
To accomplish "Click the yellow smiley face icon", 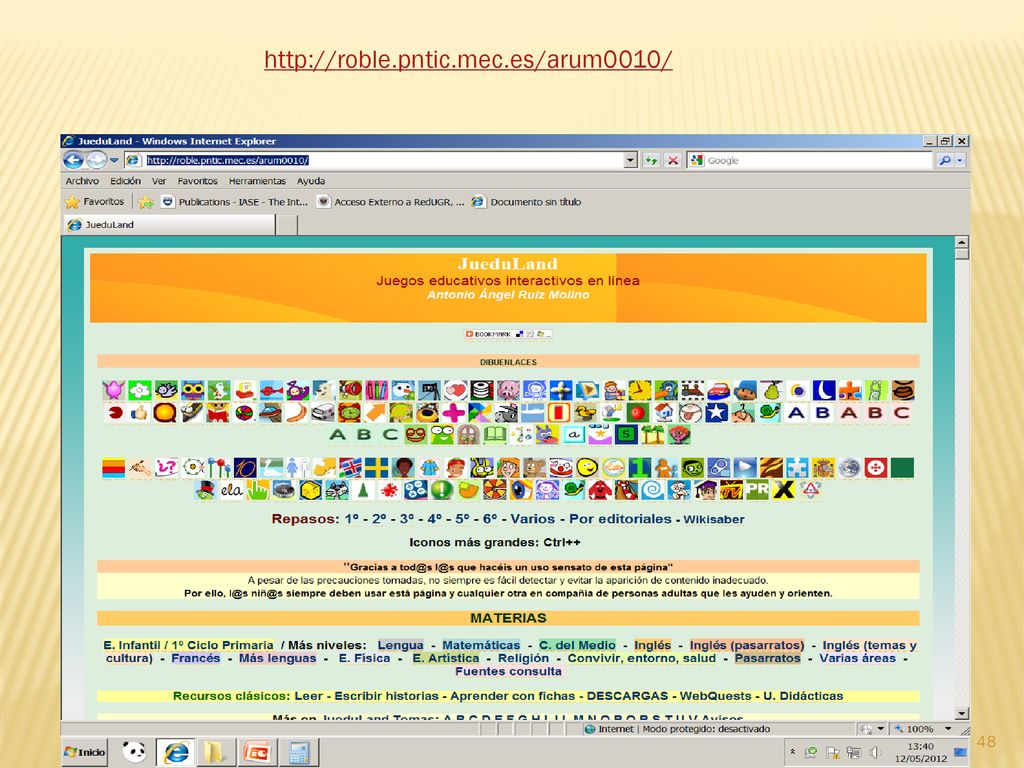I will (x=587, y=468).
